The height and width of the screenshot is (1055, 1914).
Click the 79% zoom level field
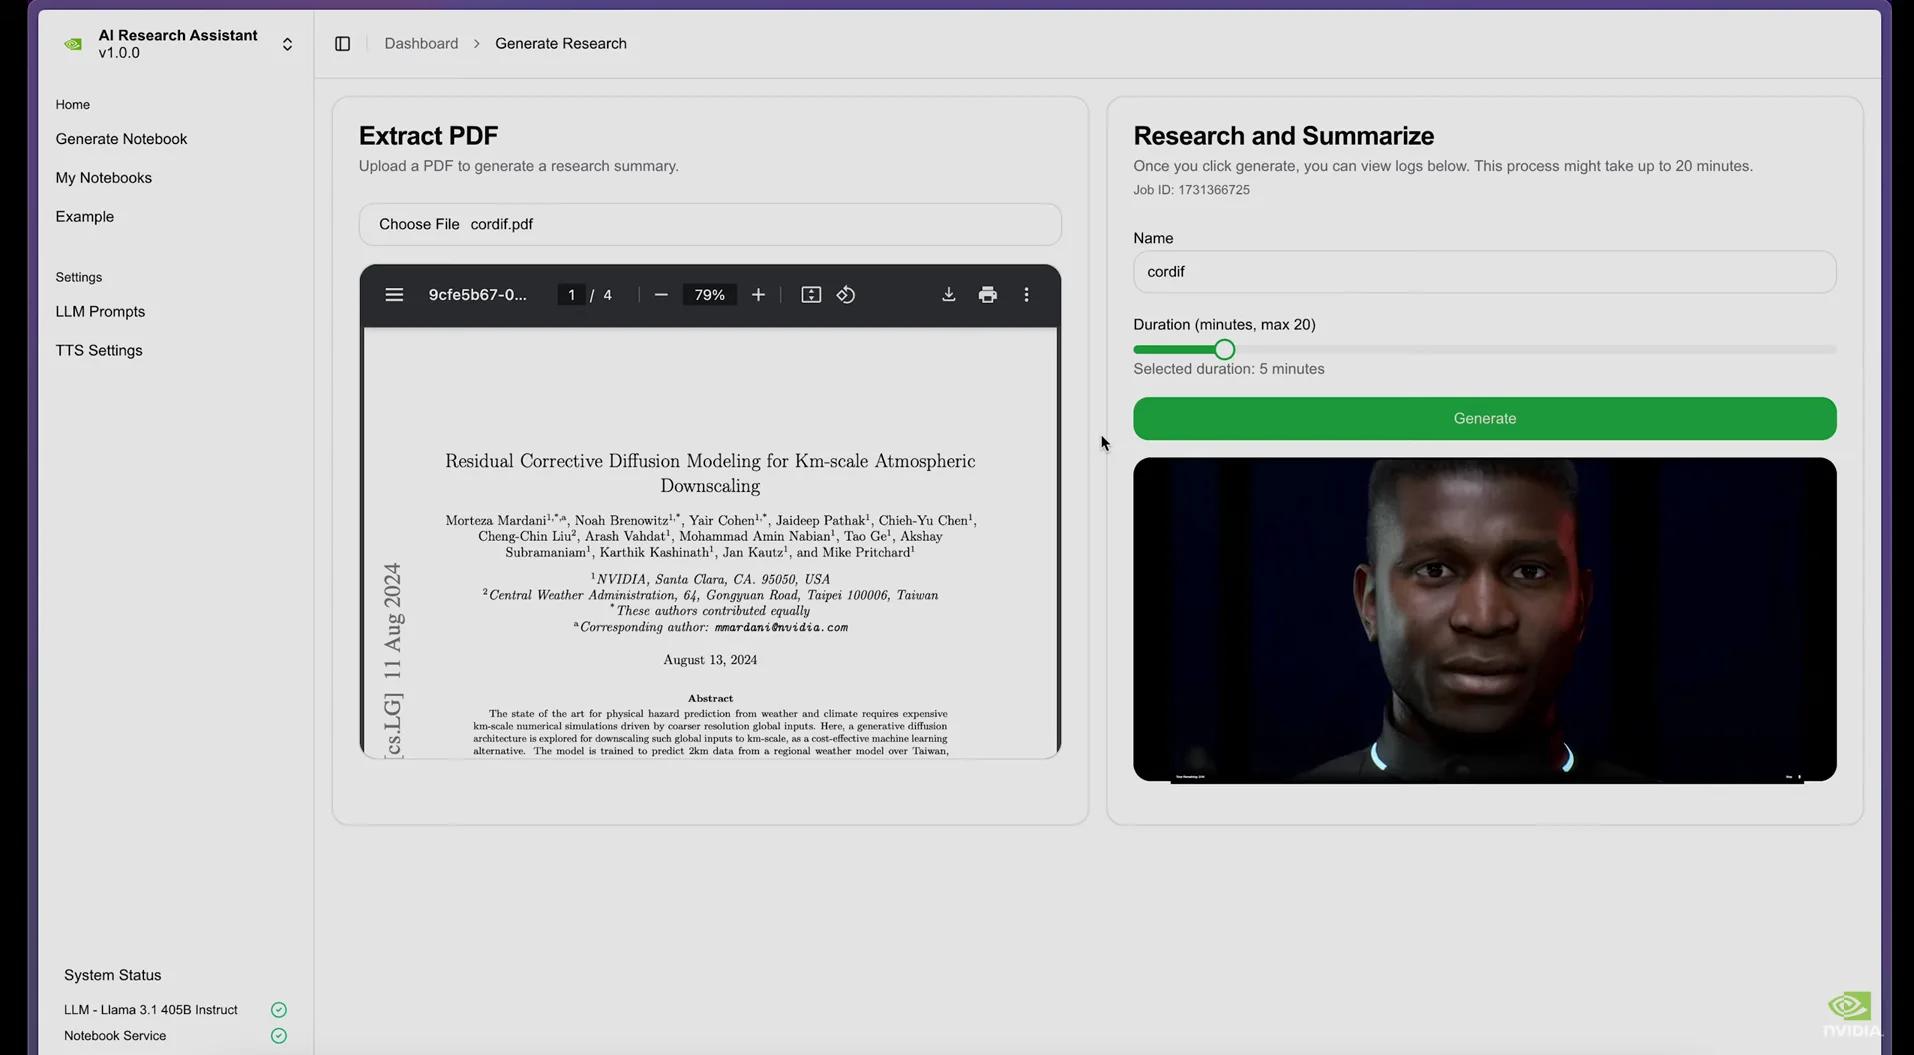click(709, 295)
